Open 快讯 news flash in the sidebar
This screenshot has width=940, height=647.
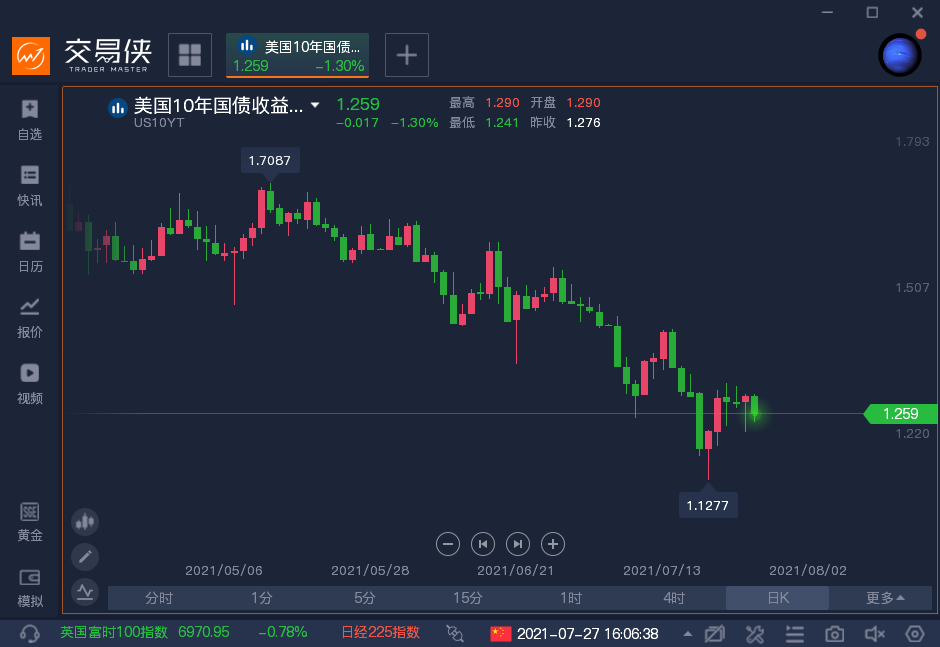(29, 186)
